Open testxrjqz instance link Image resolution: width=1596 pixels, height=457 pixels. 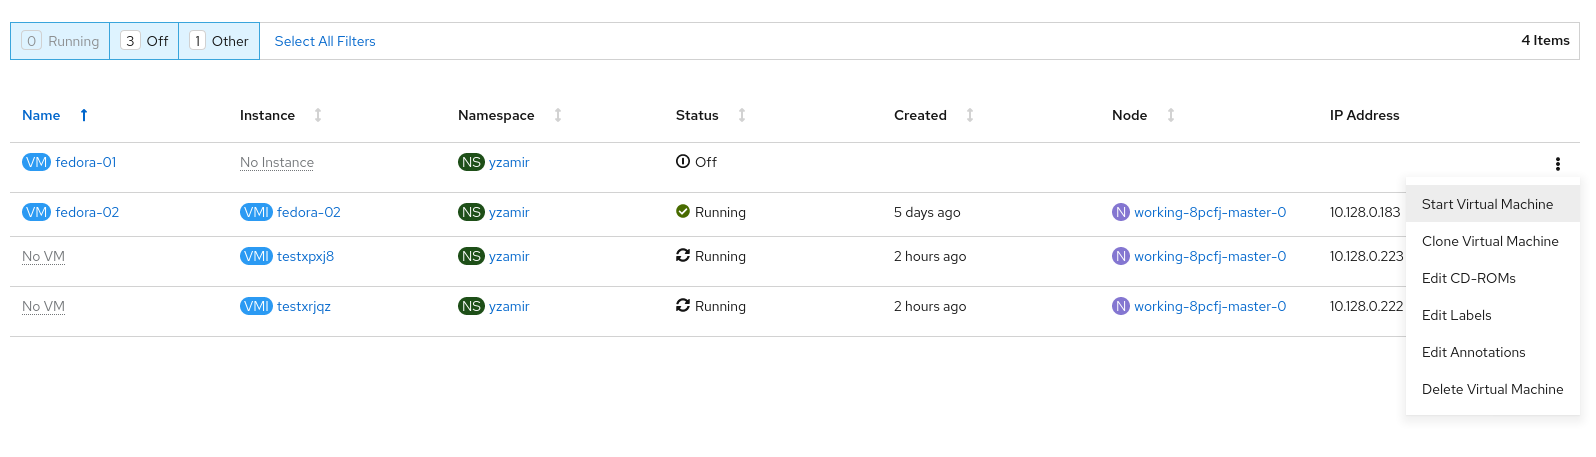click(x=304, y=306)
